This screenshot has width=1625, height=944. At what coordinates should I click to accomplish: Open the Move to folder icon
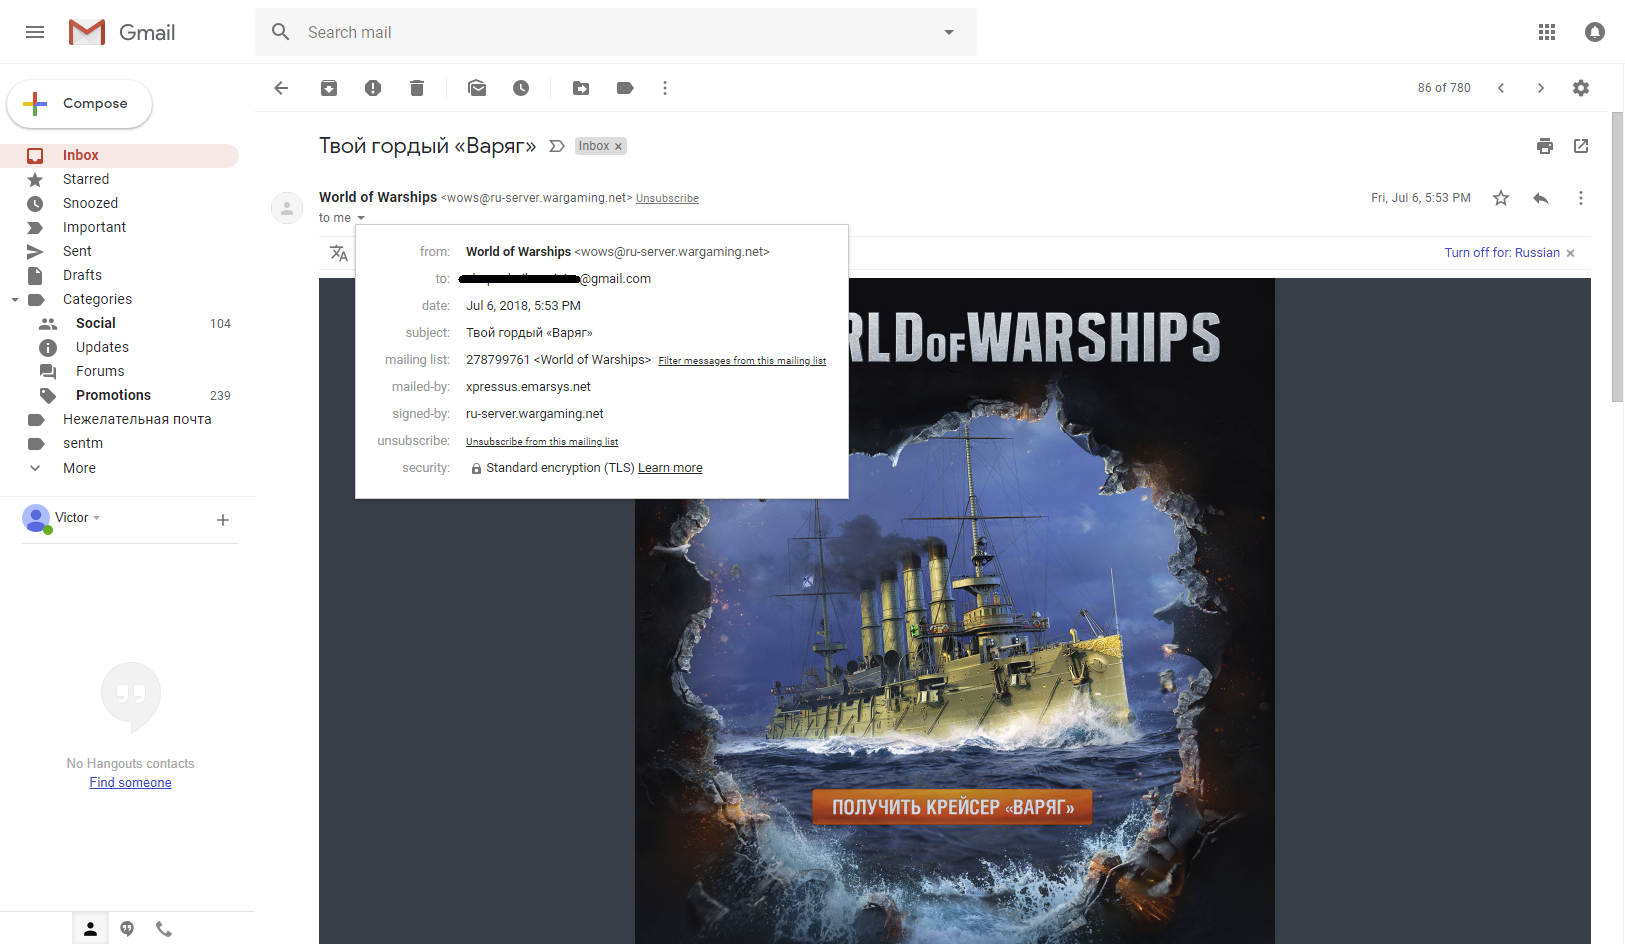[x=581, y=88]
